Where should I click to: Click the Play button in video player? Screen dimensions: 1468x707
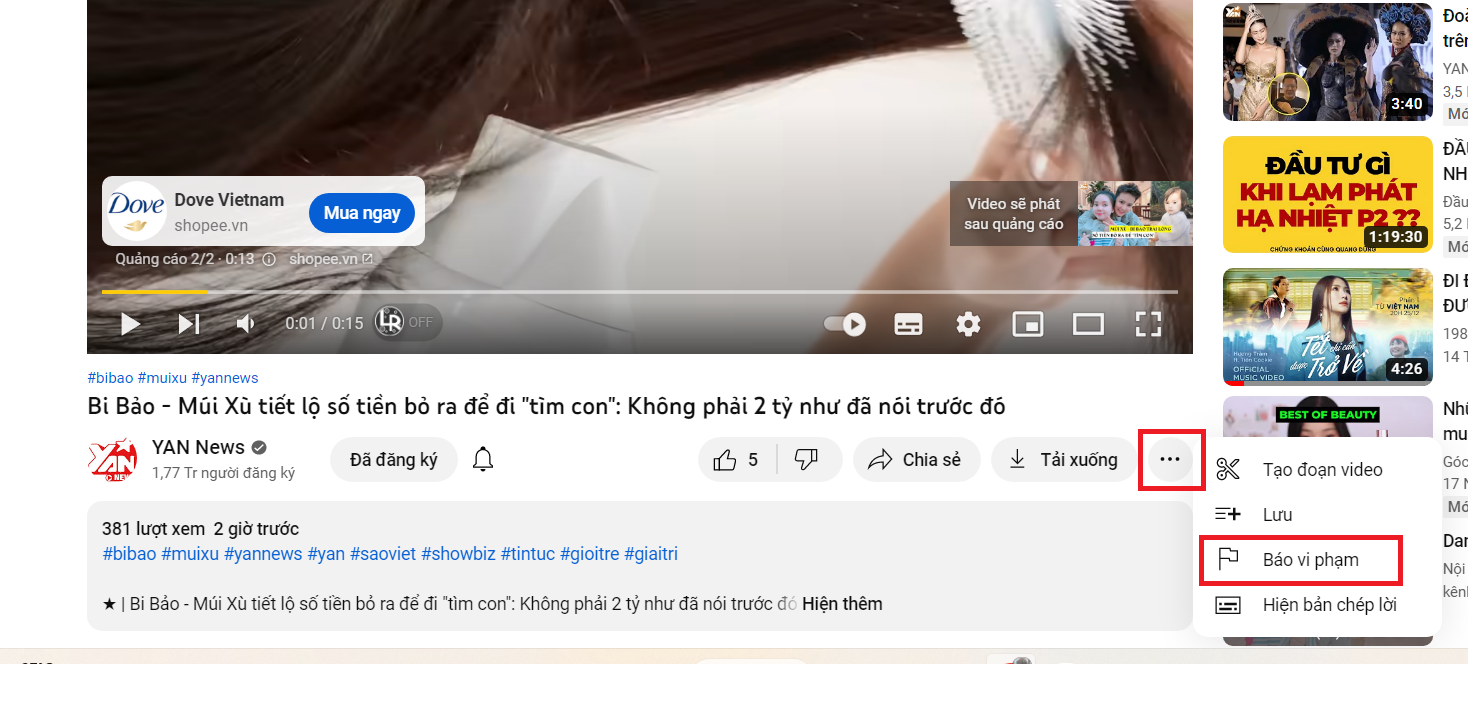point(130,324)
